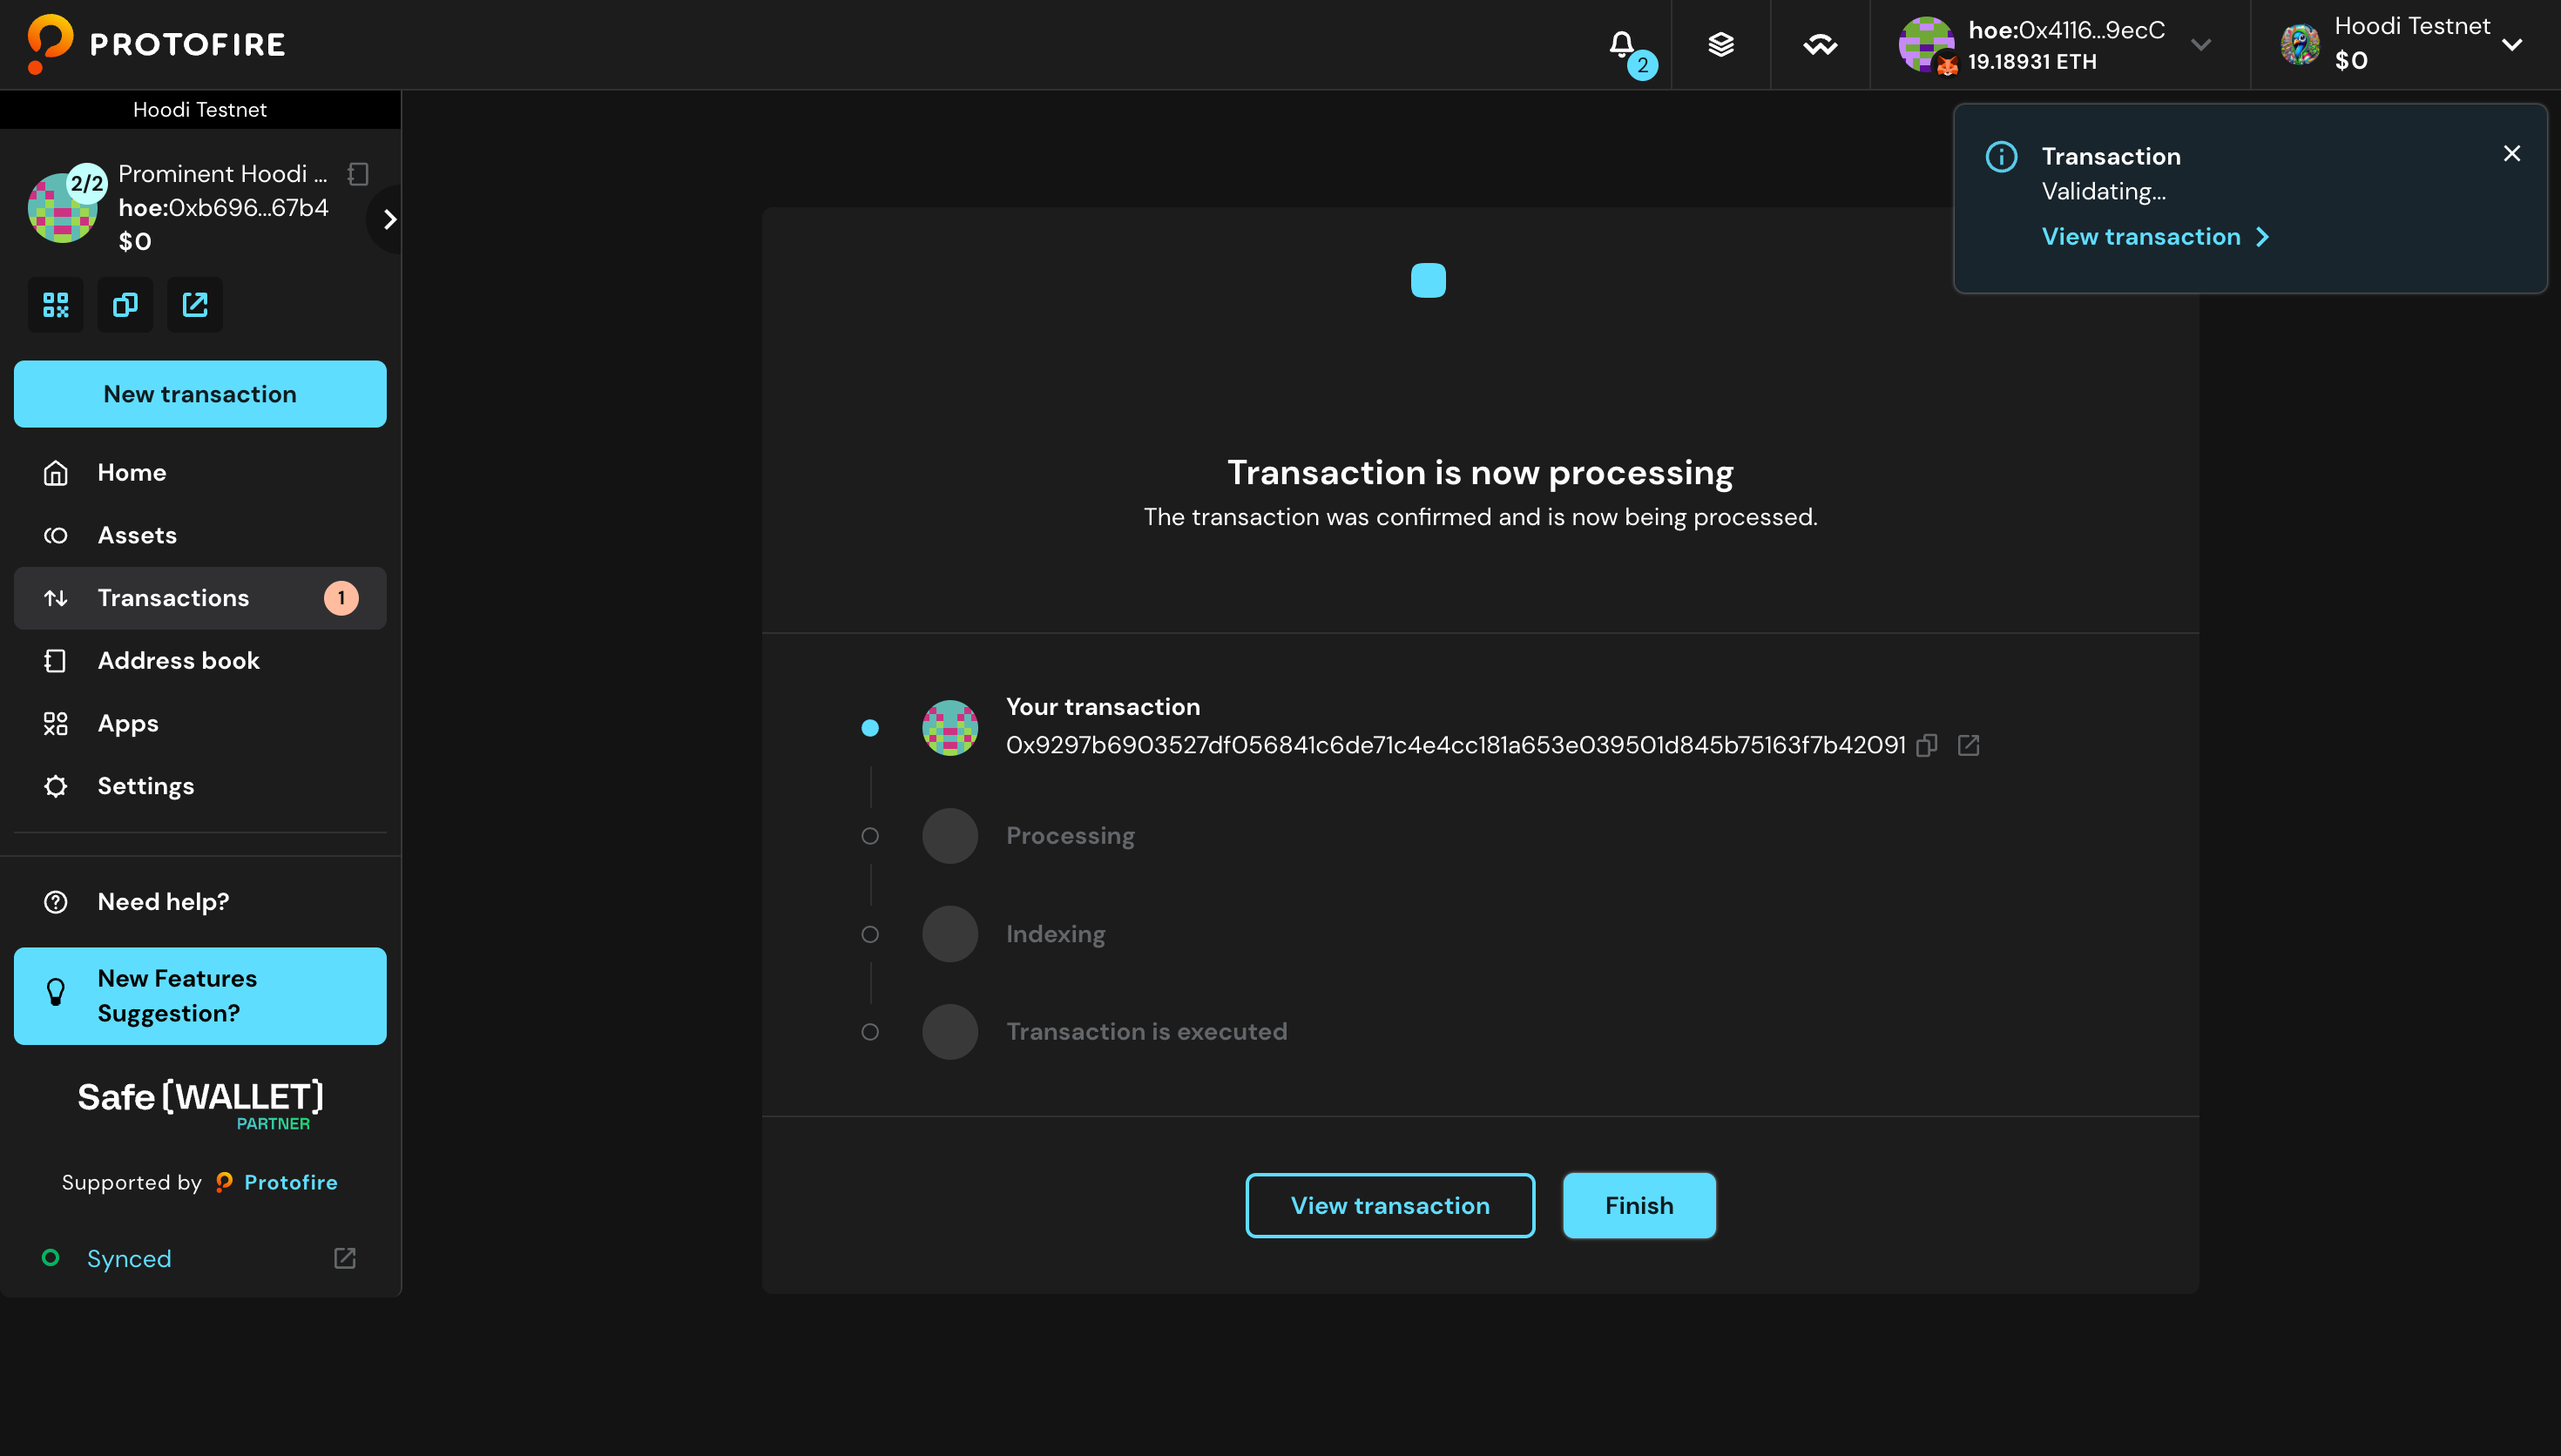This screenshot has height=1456, width=2561.
Task: Select the Indexing step radio indicator
Action: 870,933
